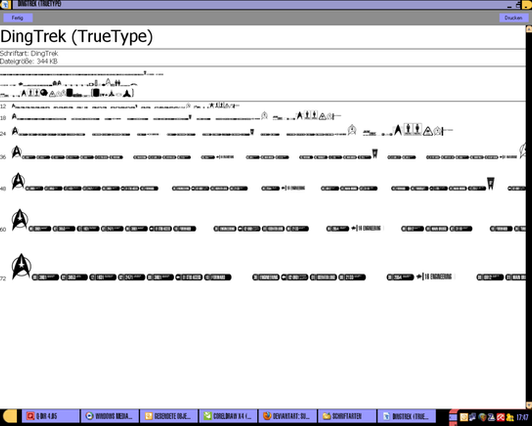Switch to Q-Dir 4.05 taskbar item
Viewport: 532px width, 426px height.
coord(51,416)
